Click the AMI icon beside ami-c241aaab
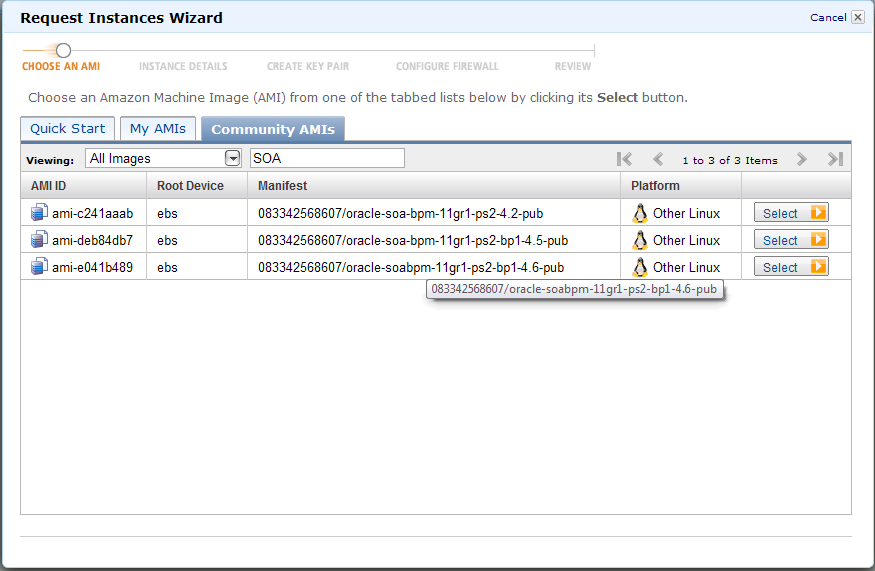875x571 pixels. (39, 213)
